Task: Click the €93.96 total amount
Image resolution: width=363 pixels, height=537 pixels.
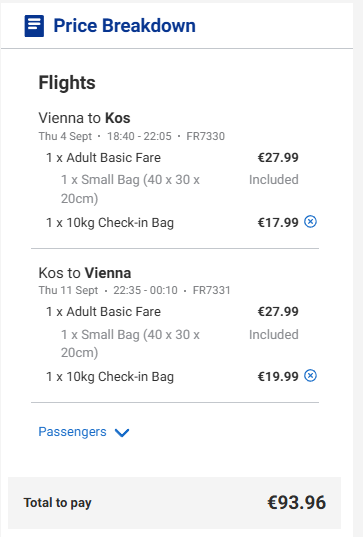Action: [x=297, y=502]
